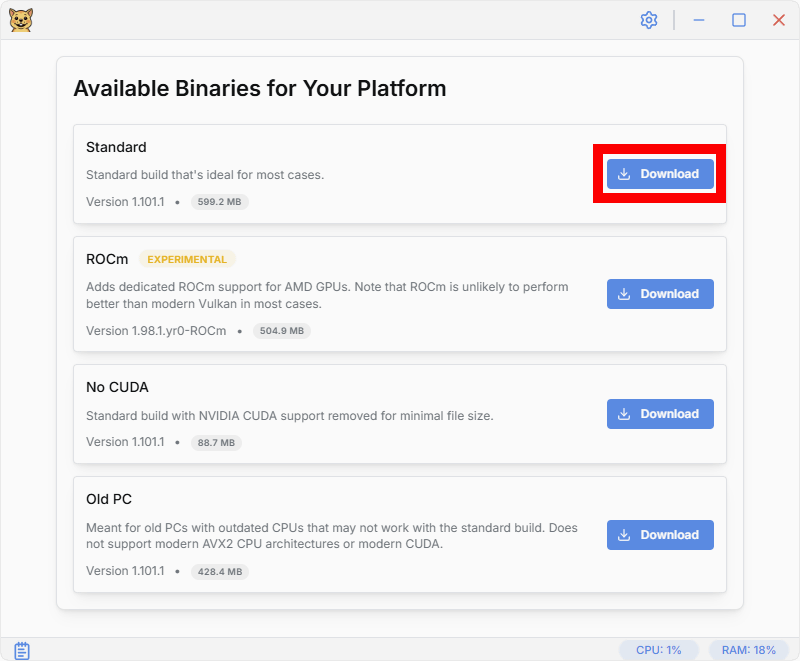Download the ROCm experimental build
The width and height of the screenshot is (800, 661).
tap(660, 294)
